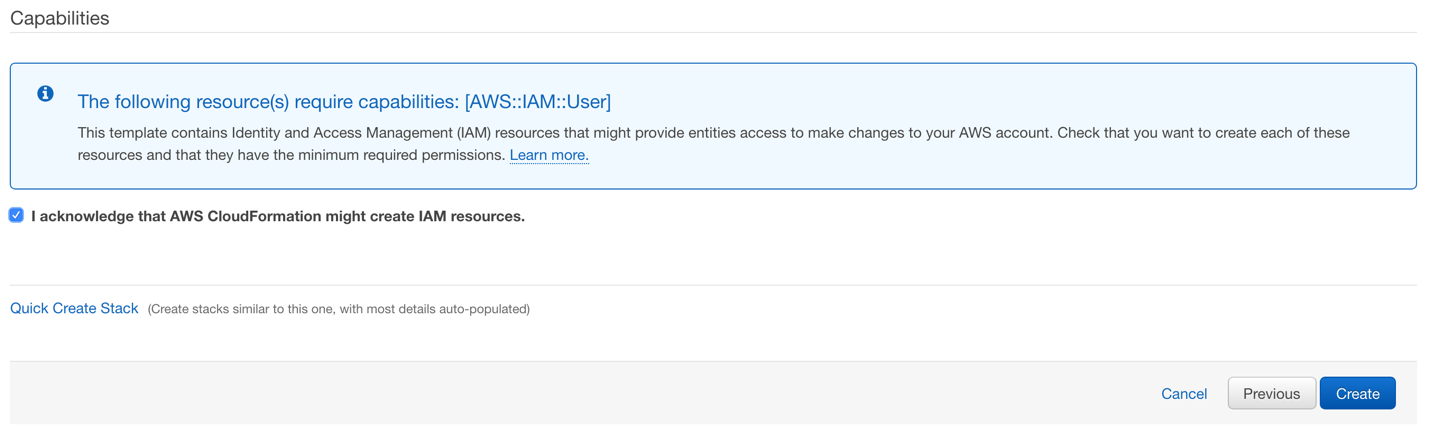Viewport: 1430px width, 434px height.
Task: Click the [AWS::IAM::User] text in the alert title
Action: (538, 101)
